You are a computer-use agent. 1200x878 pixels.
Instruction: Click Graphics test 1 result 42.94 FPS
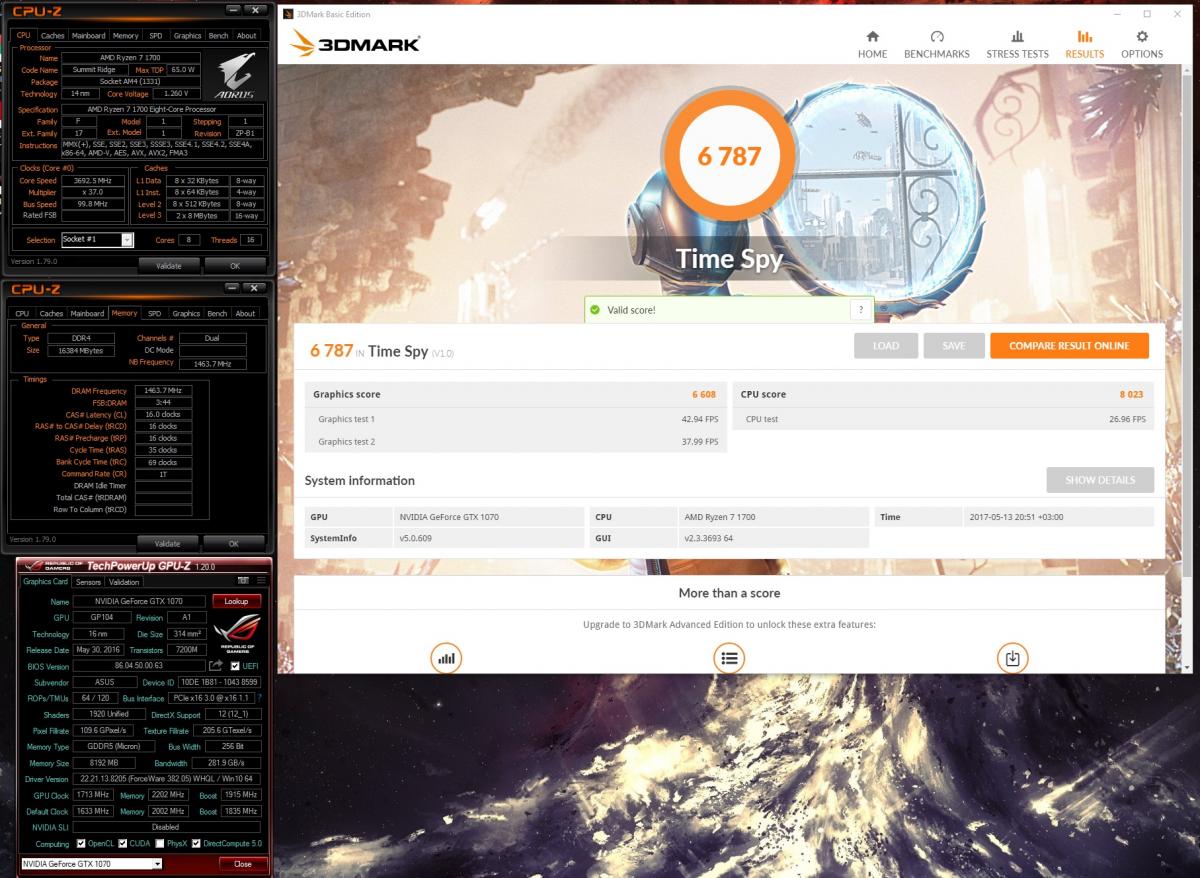click(699, 419)
